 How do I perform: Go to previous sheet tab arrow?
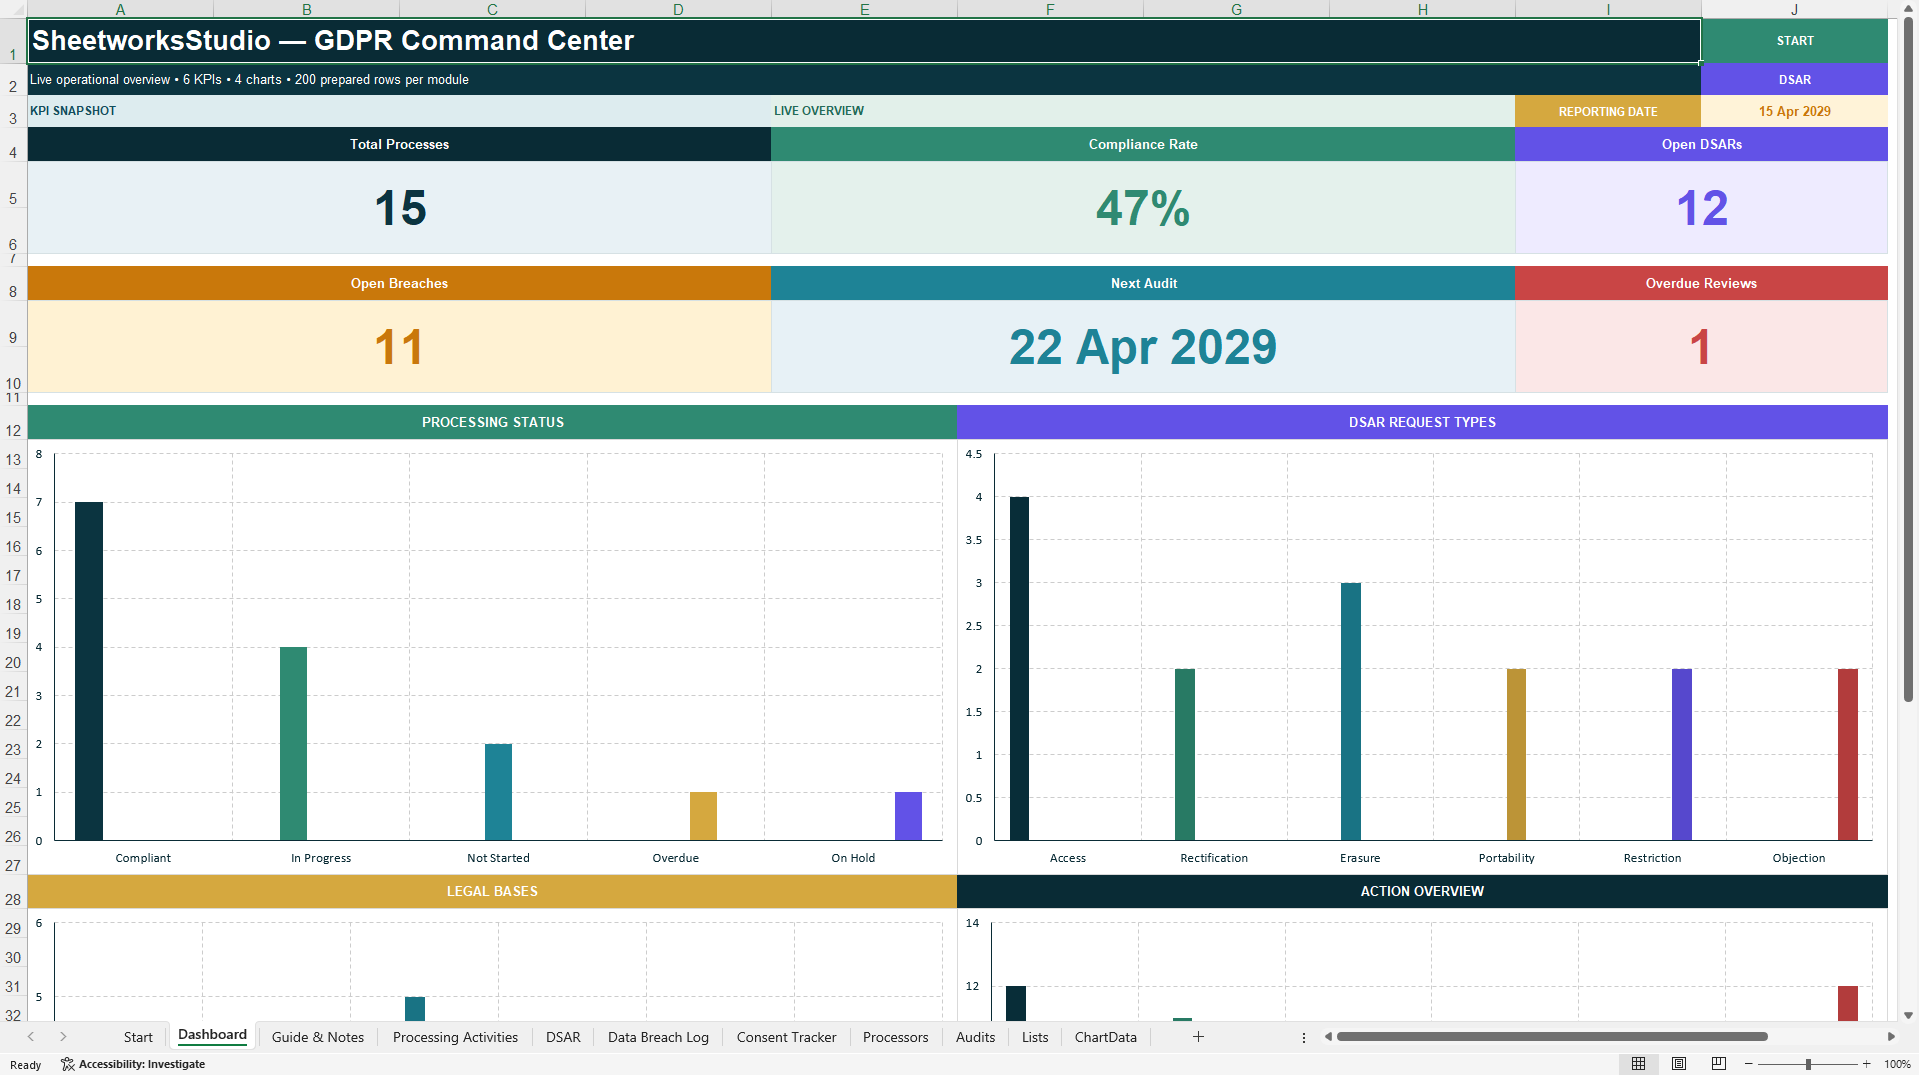click(x=31, y=1037)
